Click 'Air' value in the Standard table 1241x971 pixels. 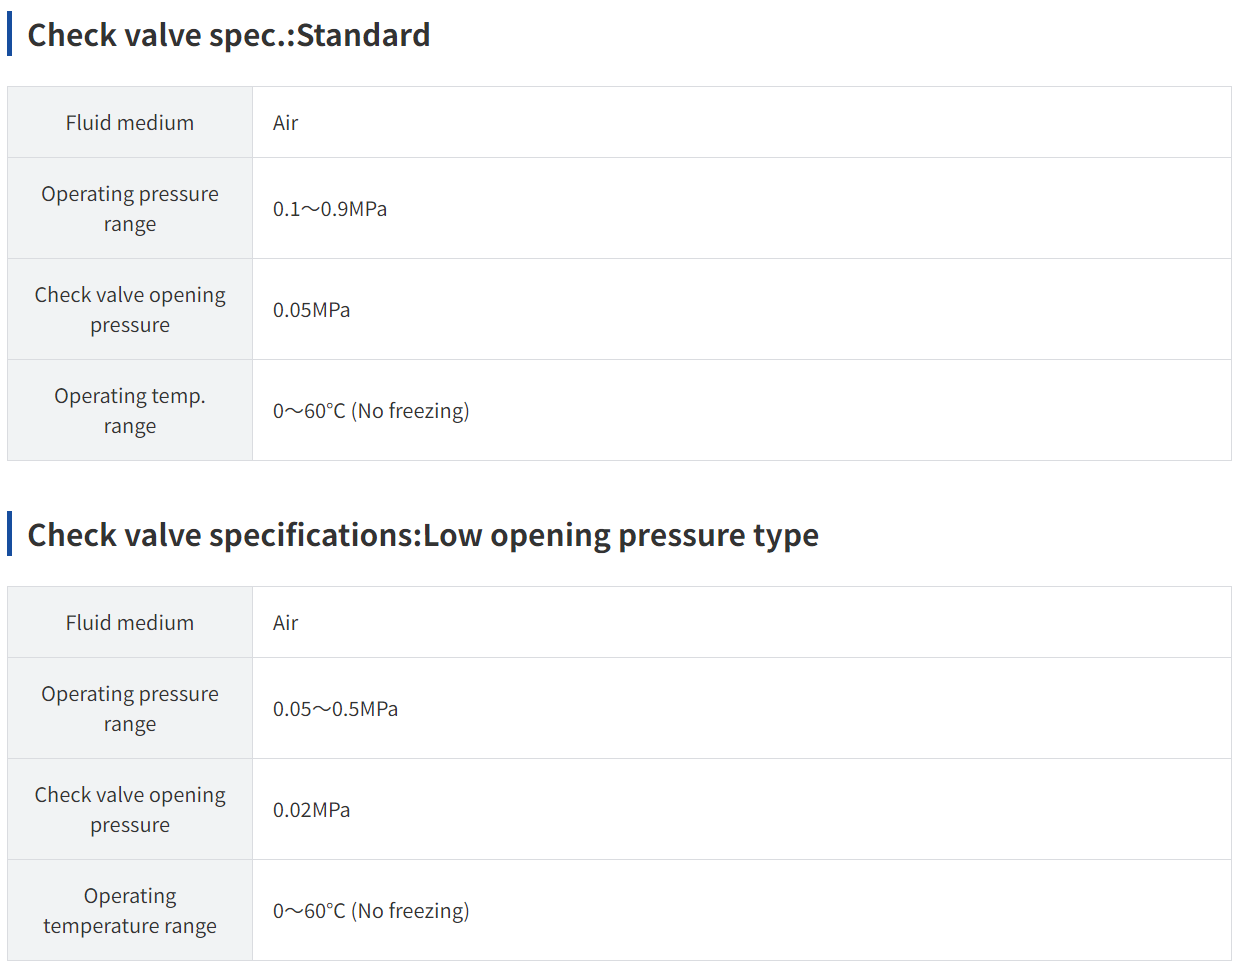click(x=285, y=123)
